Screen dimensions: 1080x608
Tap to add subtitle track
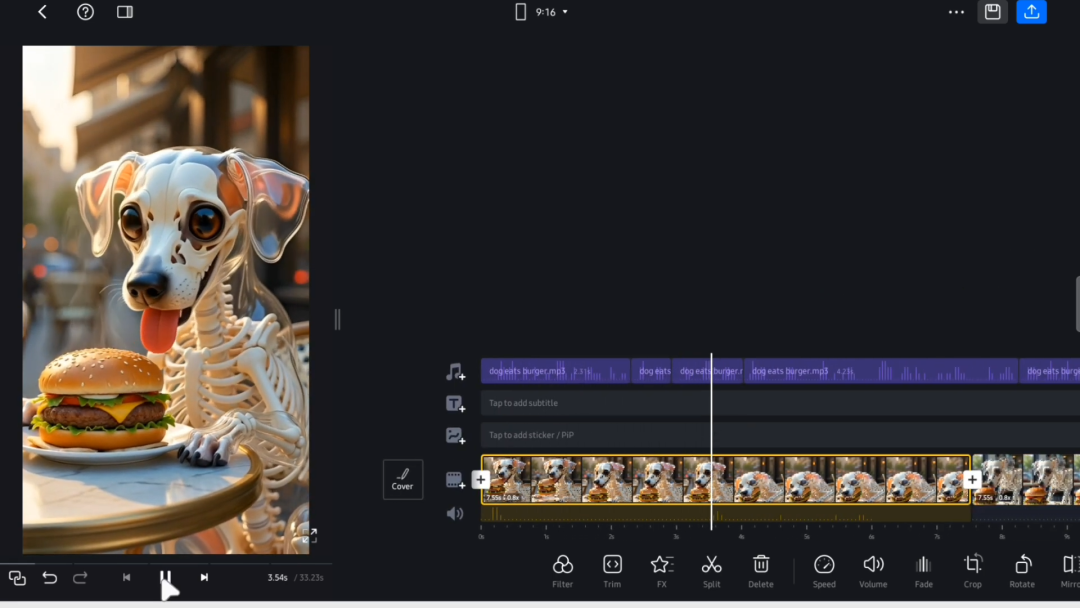(700, 403)
